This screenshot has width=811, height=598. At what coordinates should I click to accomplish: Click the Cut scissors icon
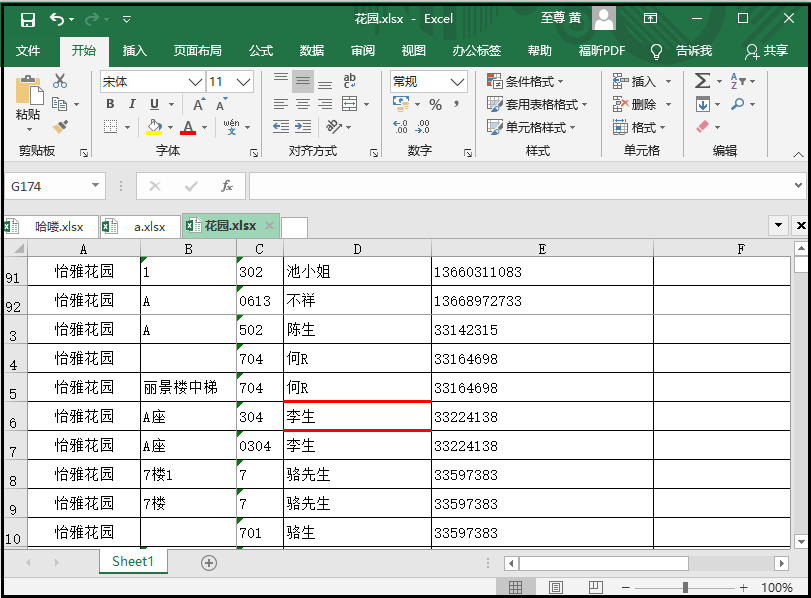click(60, 81)
